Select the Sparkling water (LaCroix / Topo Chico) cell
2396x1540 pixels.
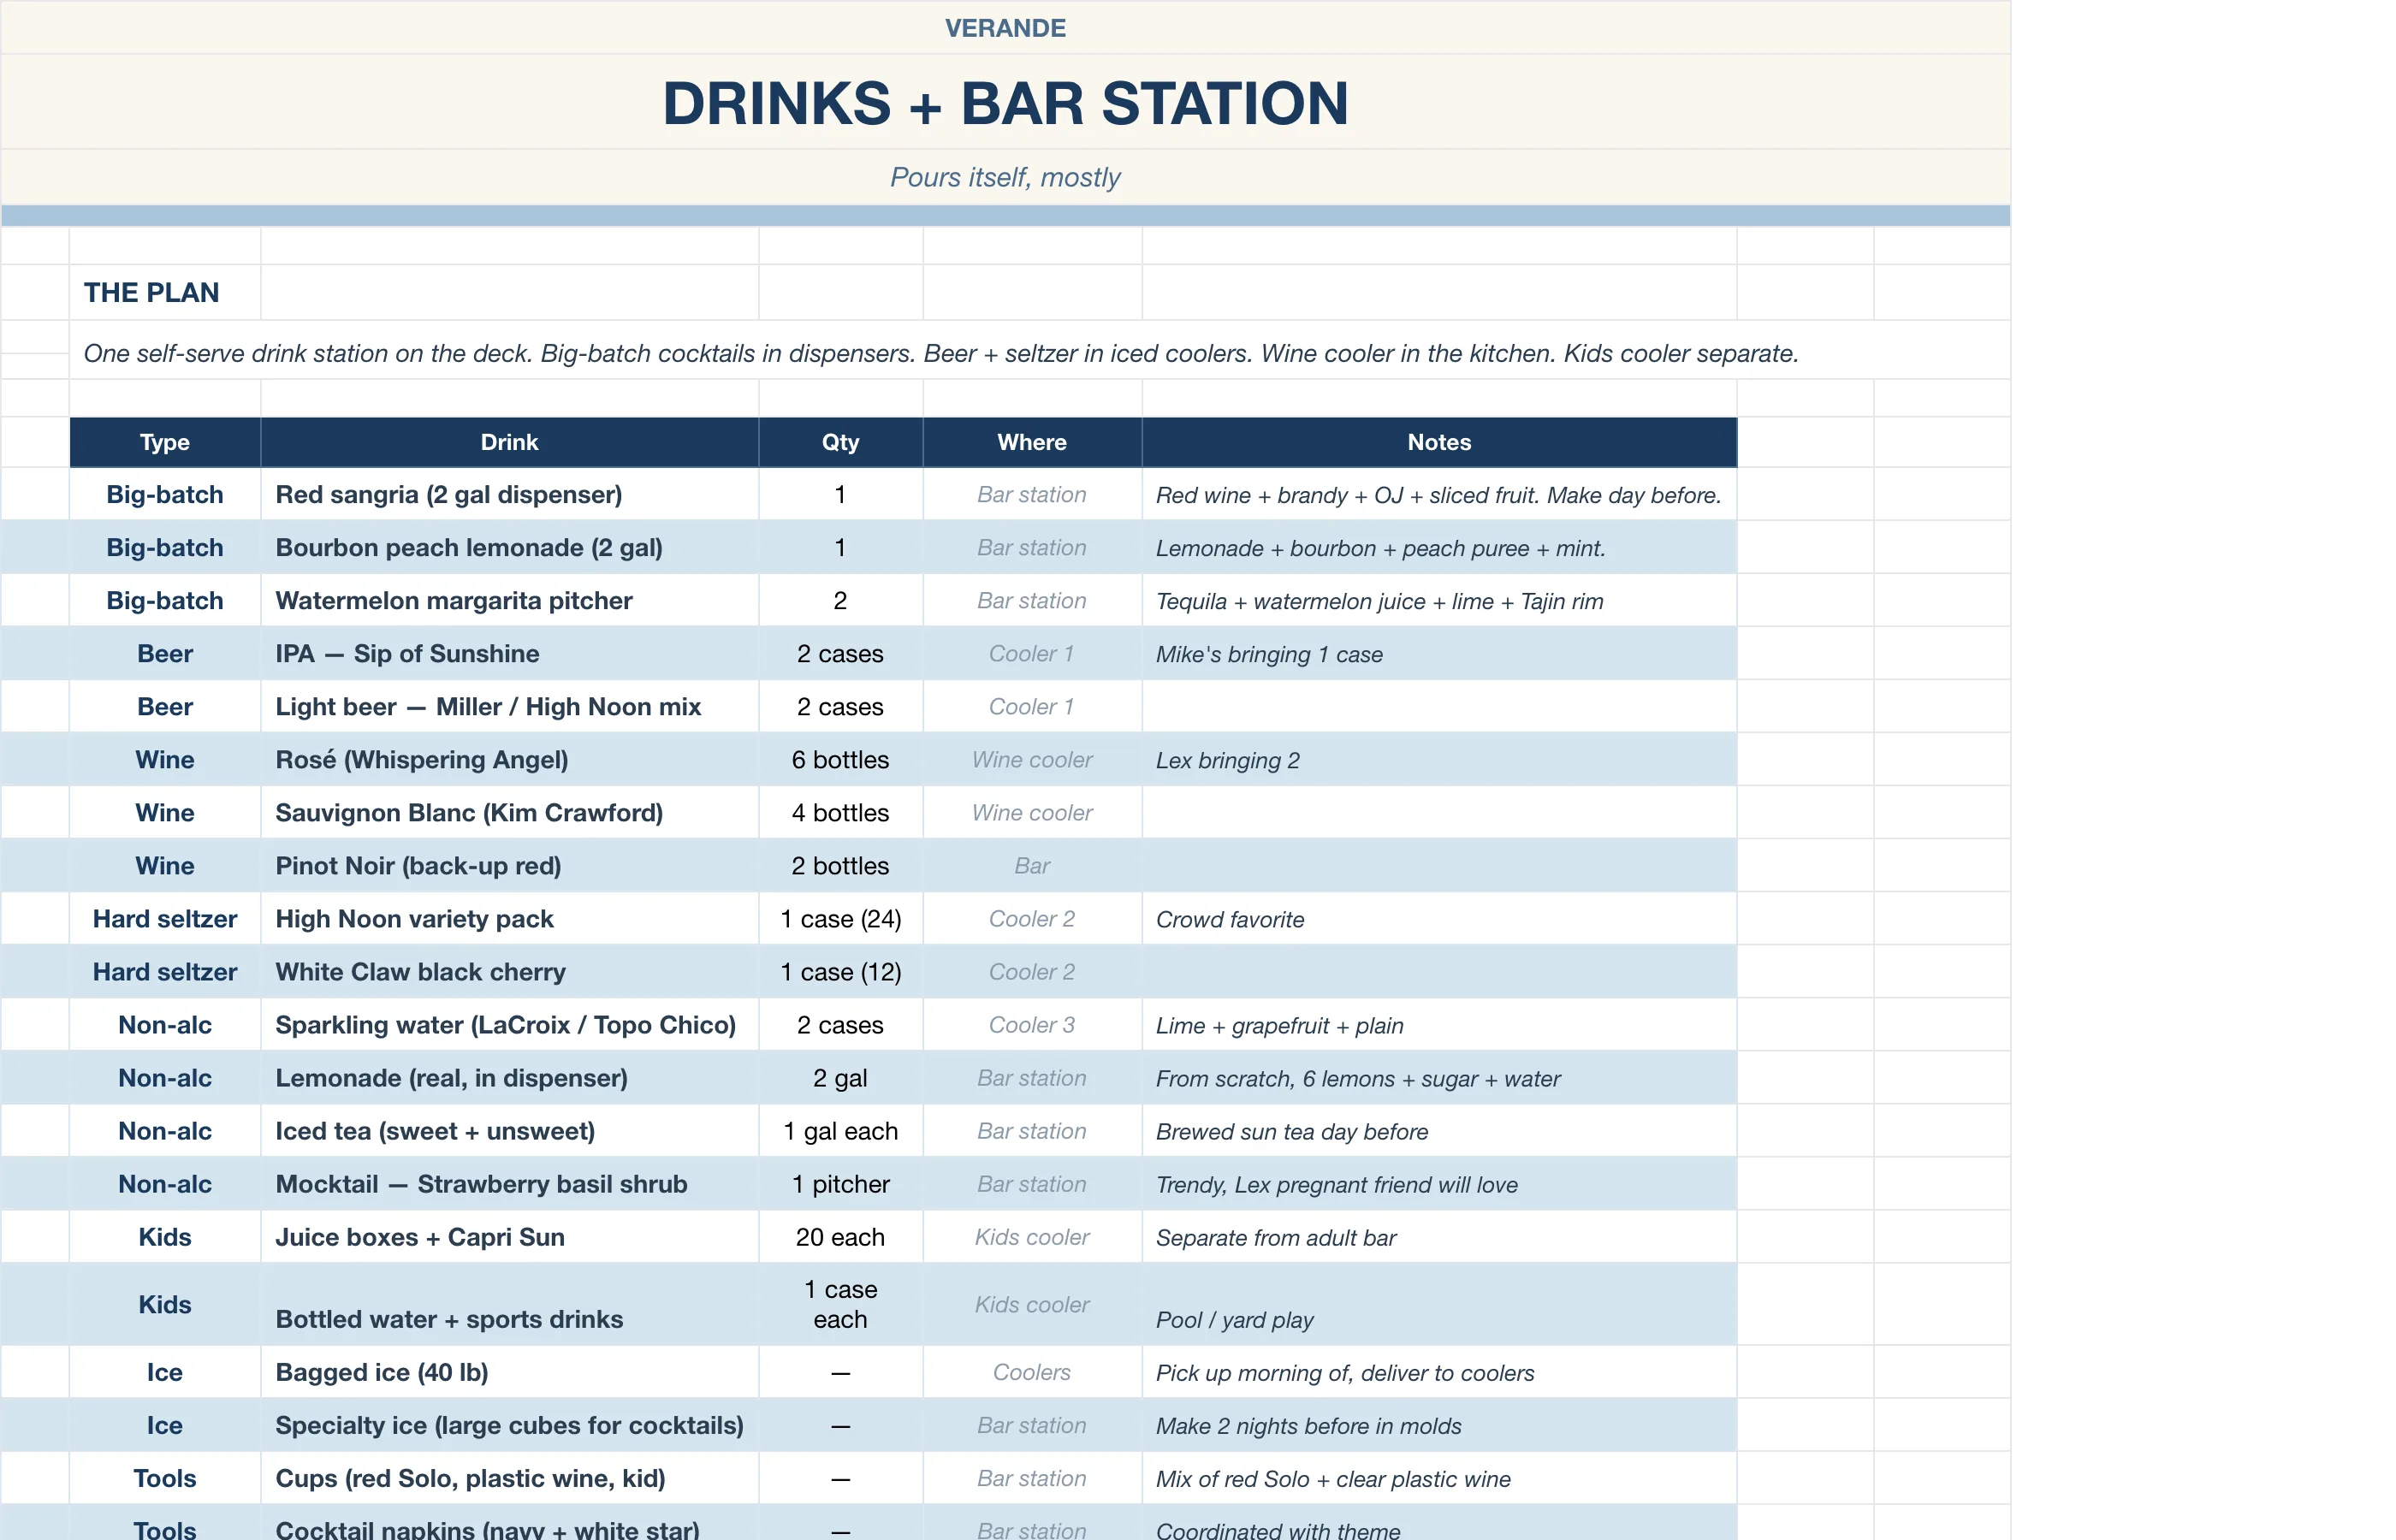tap(509, 1024)
